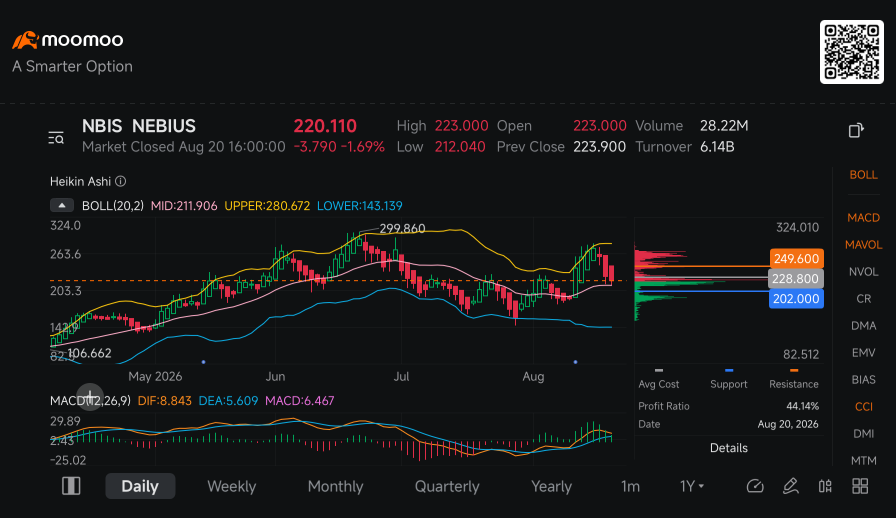Click the LOWER:143.139 band value
The height and width of the screenshot is (518, 896).
coord(359,206)
